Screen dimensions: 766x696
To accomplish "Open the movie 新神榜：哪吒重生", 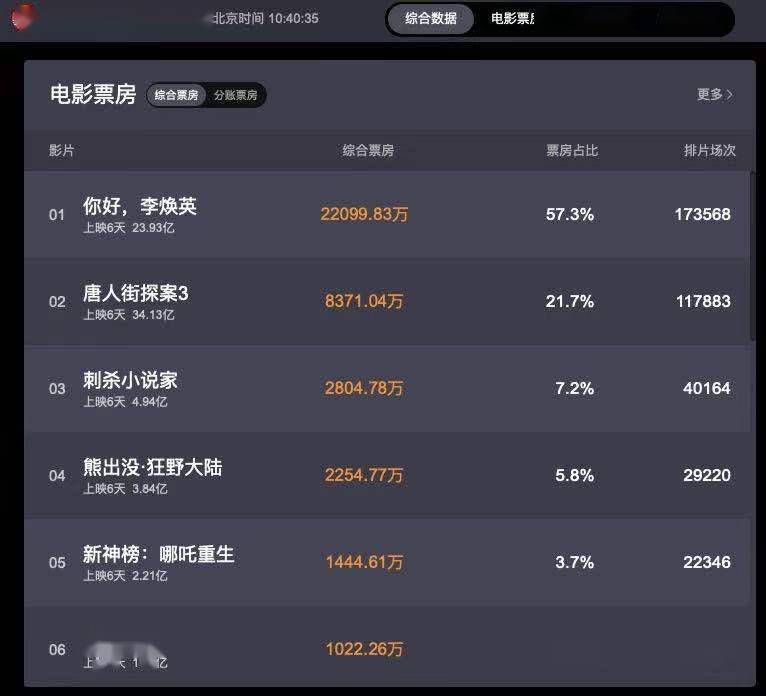I will point(159,554).
